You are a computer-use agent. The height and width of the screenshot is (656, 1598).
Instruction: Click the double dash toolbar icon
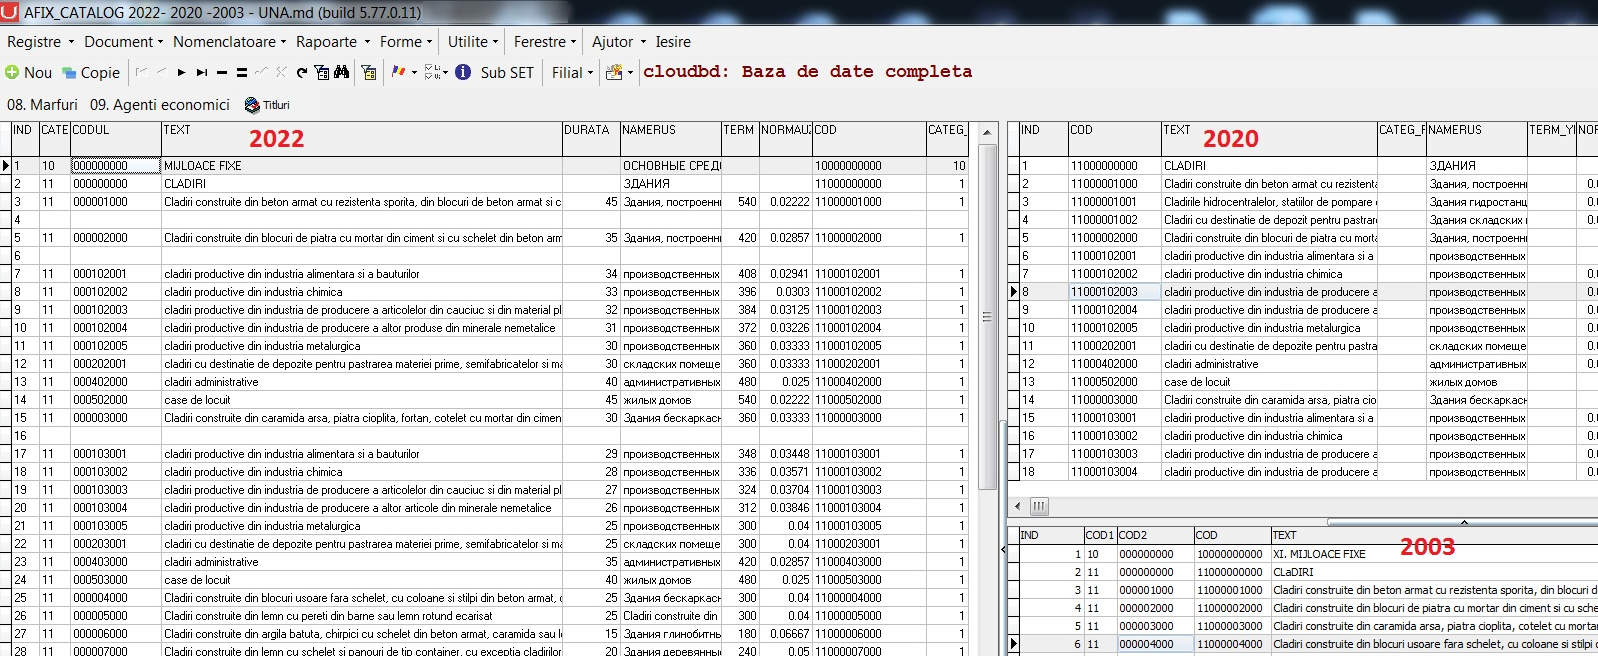point(242,72)
